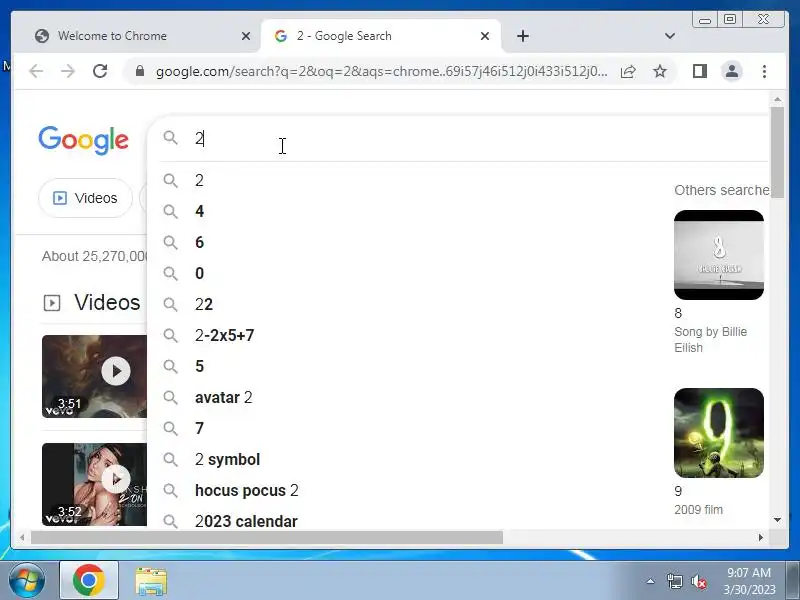Choose the suggestion "5"
The width and height of the screenshot is (800, 600).
(459, 366)
